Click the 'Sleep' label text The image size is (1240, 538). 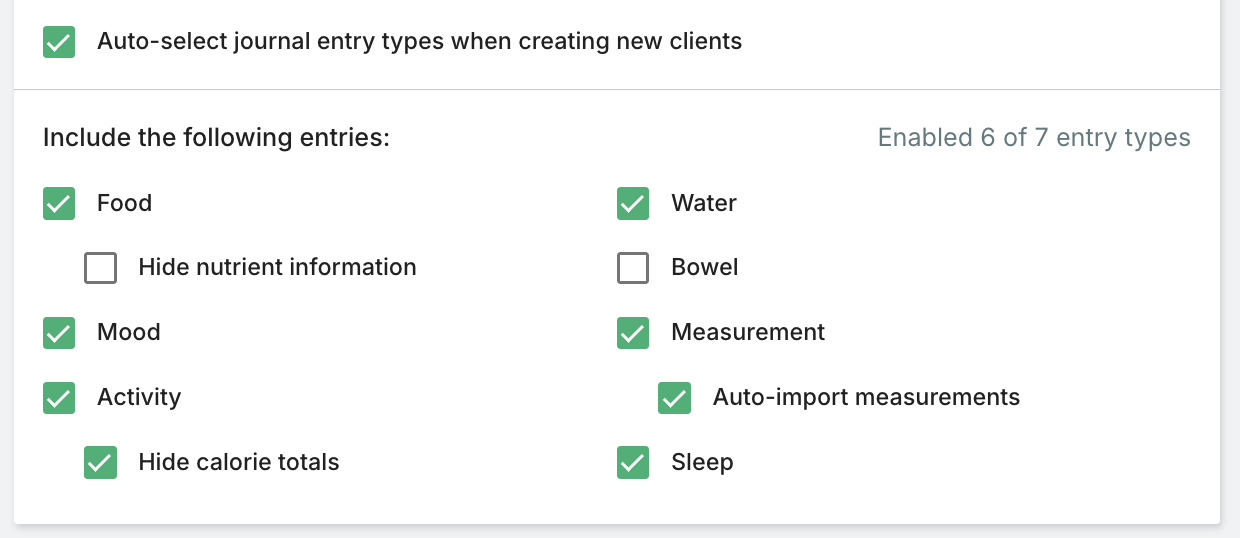[x=702, y=462]
